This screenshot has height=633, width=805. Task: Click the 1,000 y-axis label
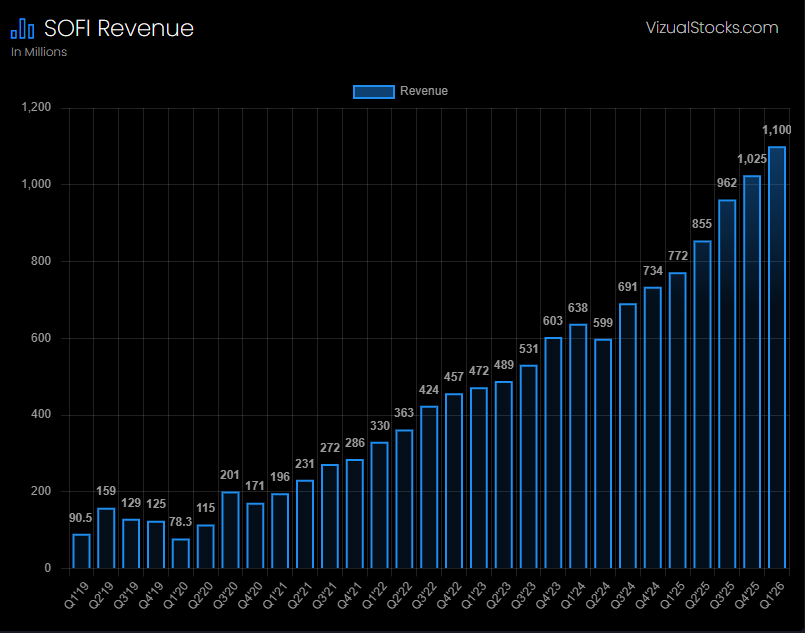tap(36, 184)
